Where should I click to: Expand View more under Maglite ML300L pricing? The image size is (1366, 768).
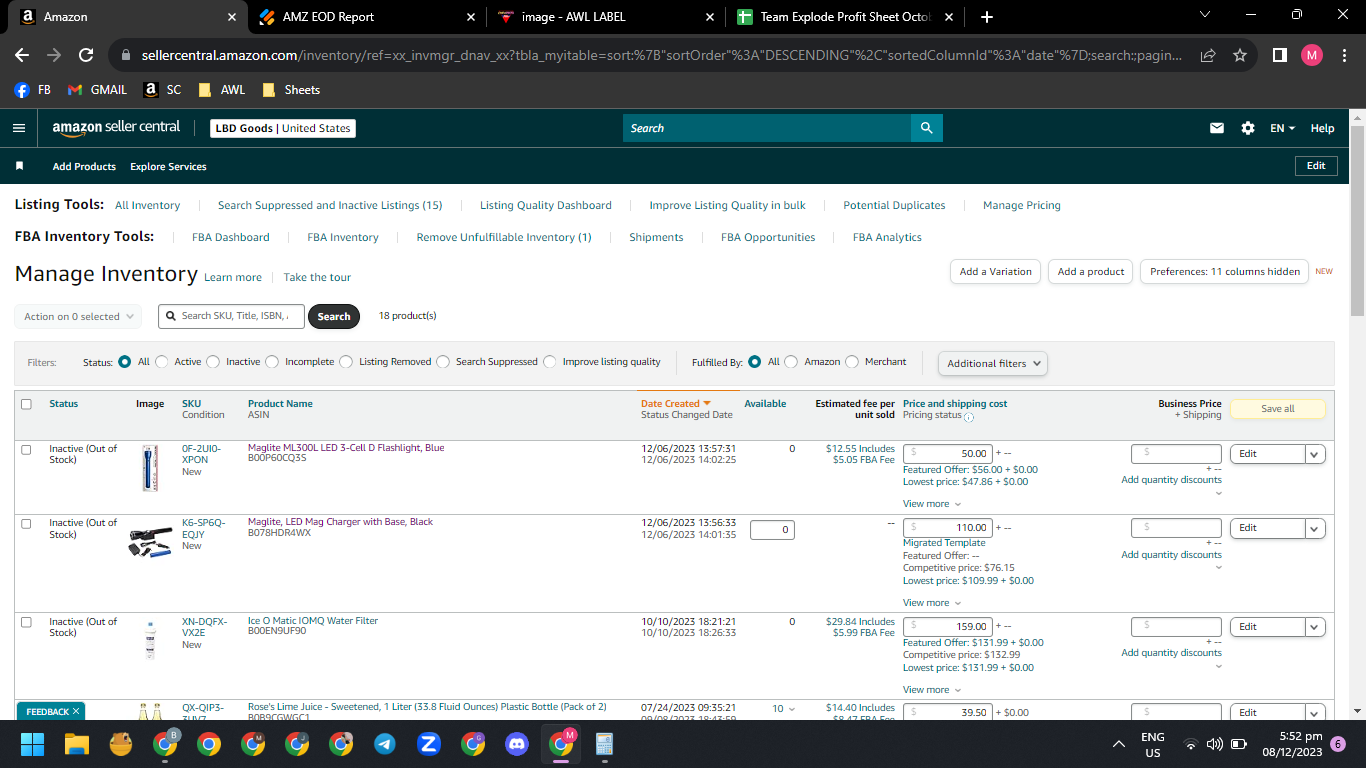(931, 504)
